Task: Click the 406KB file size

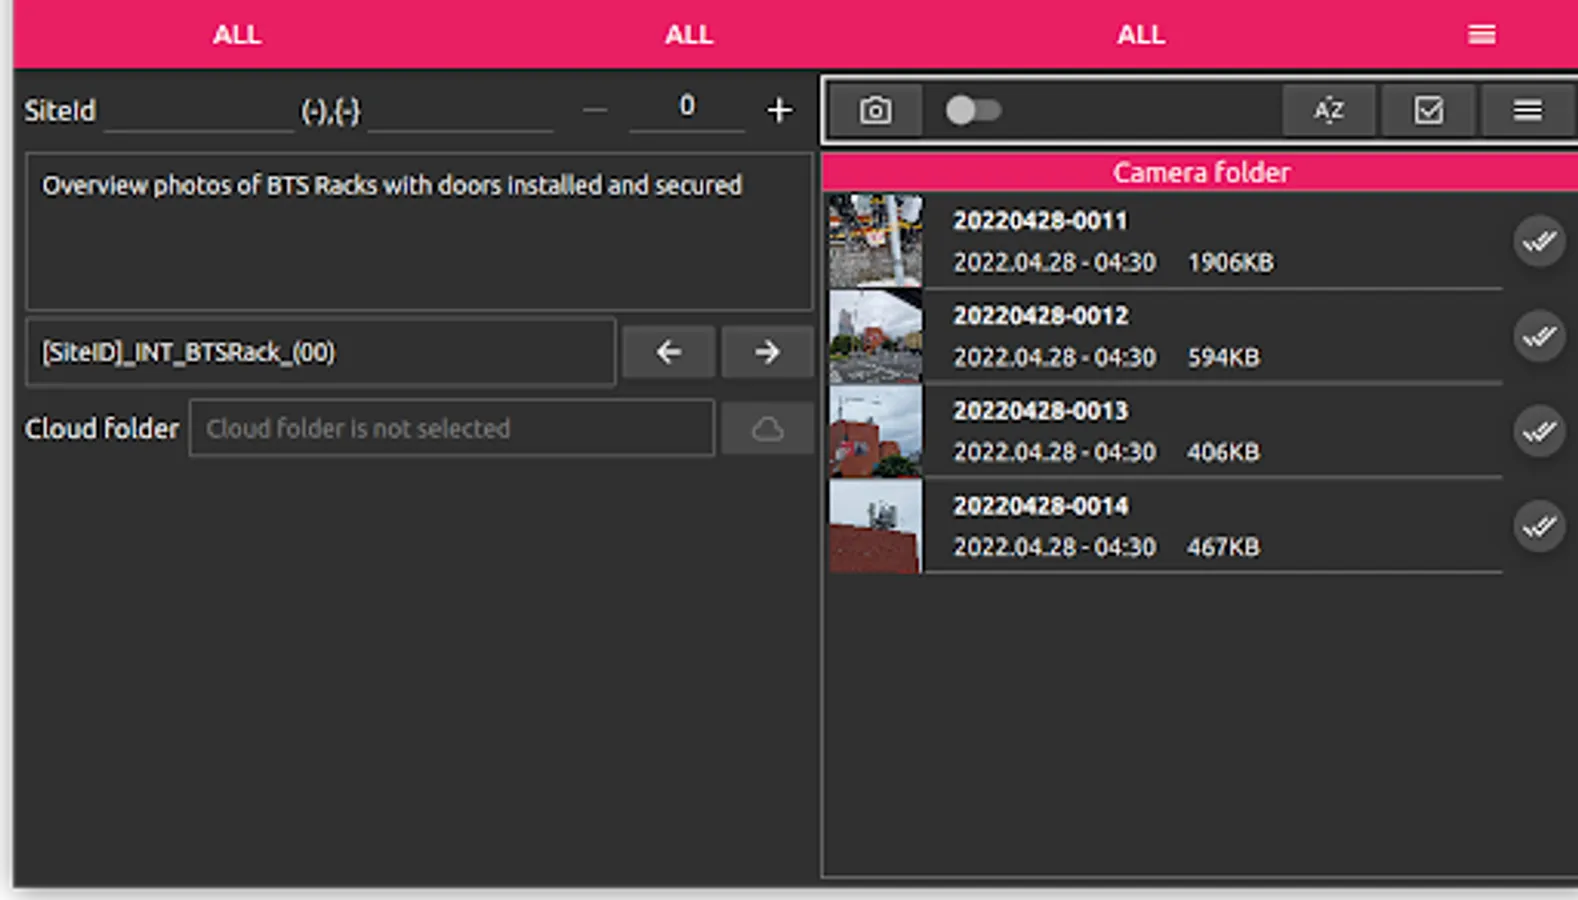Action: 1224,452
